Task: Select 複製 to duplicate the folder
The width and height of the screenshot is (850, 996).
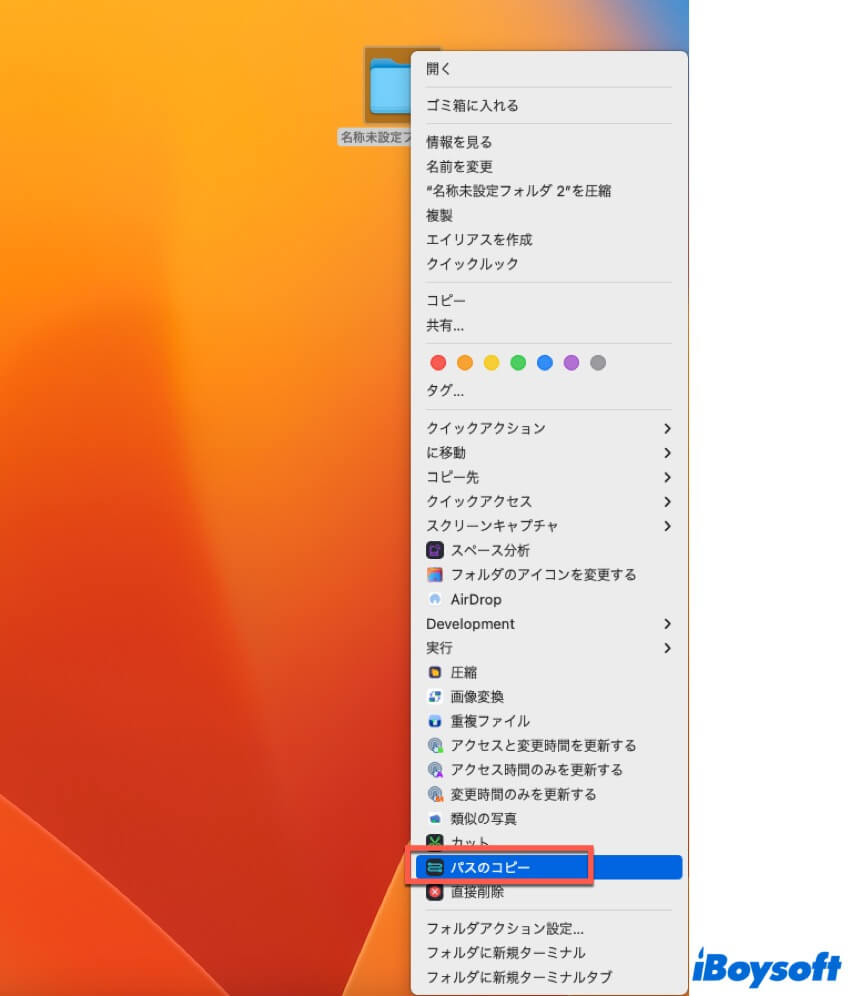Action: pos(439,215)
